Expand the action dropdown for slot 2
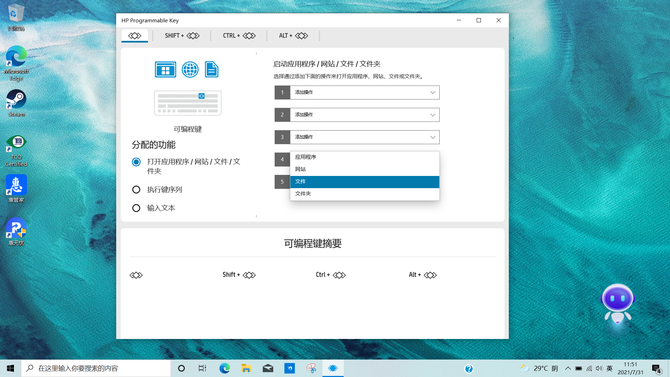Viewport: 670px width, 377px height. tap(357, 115)
